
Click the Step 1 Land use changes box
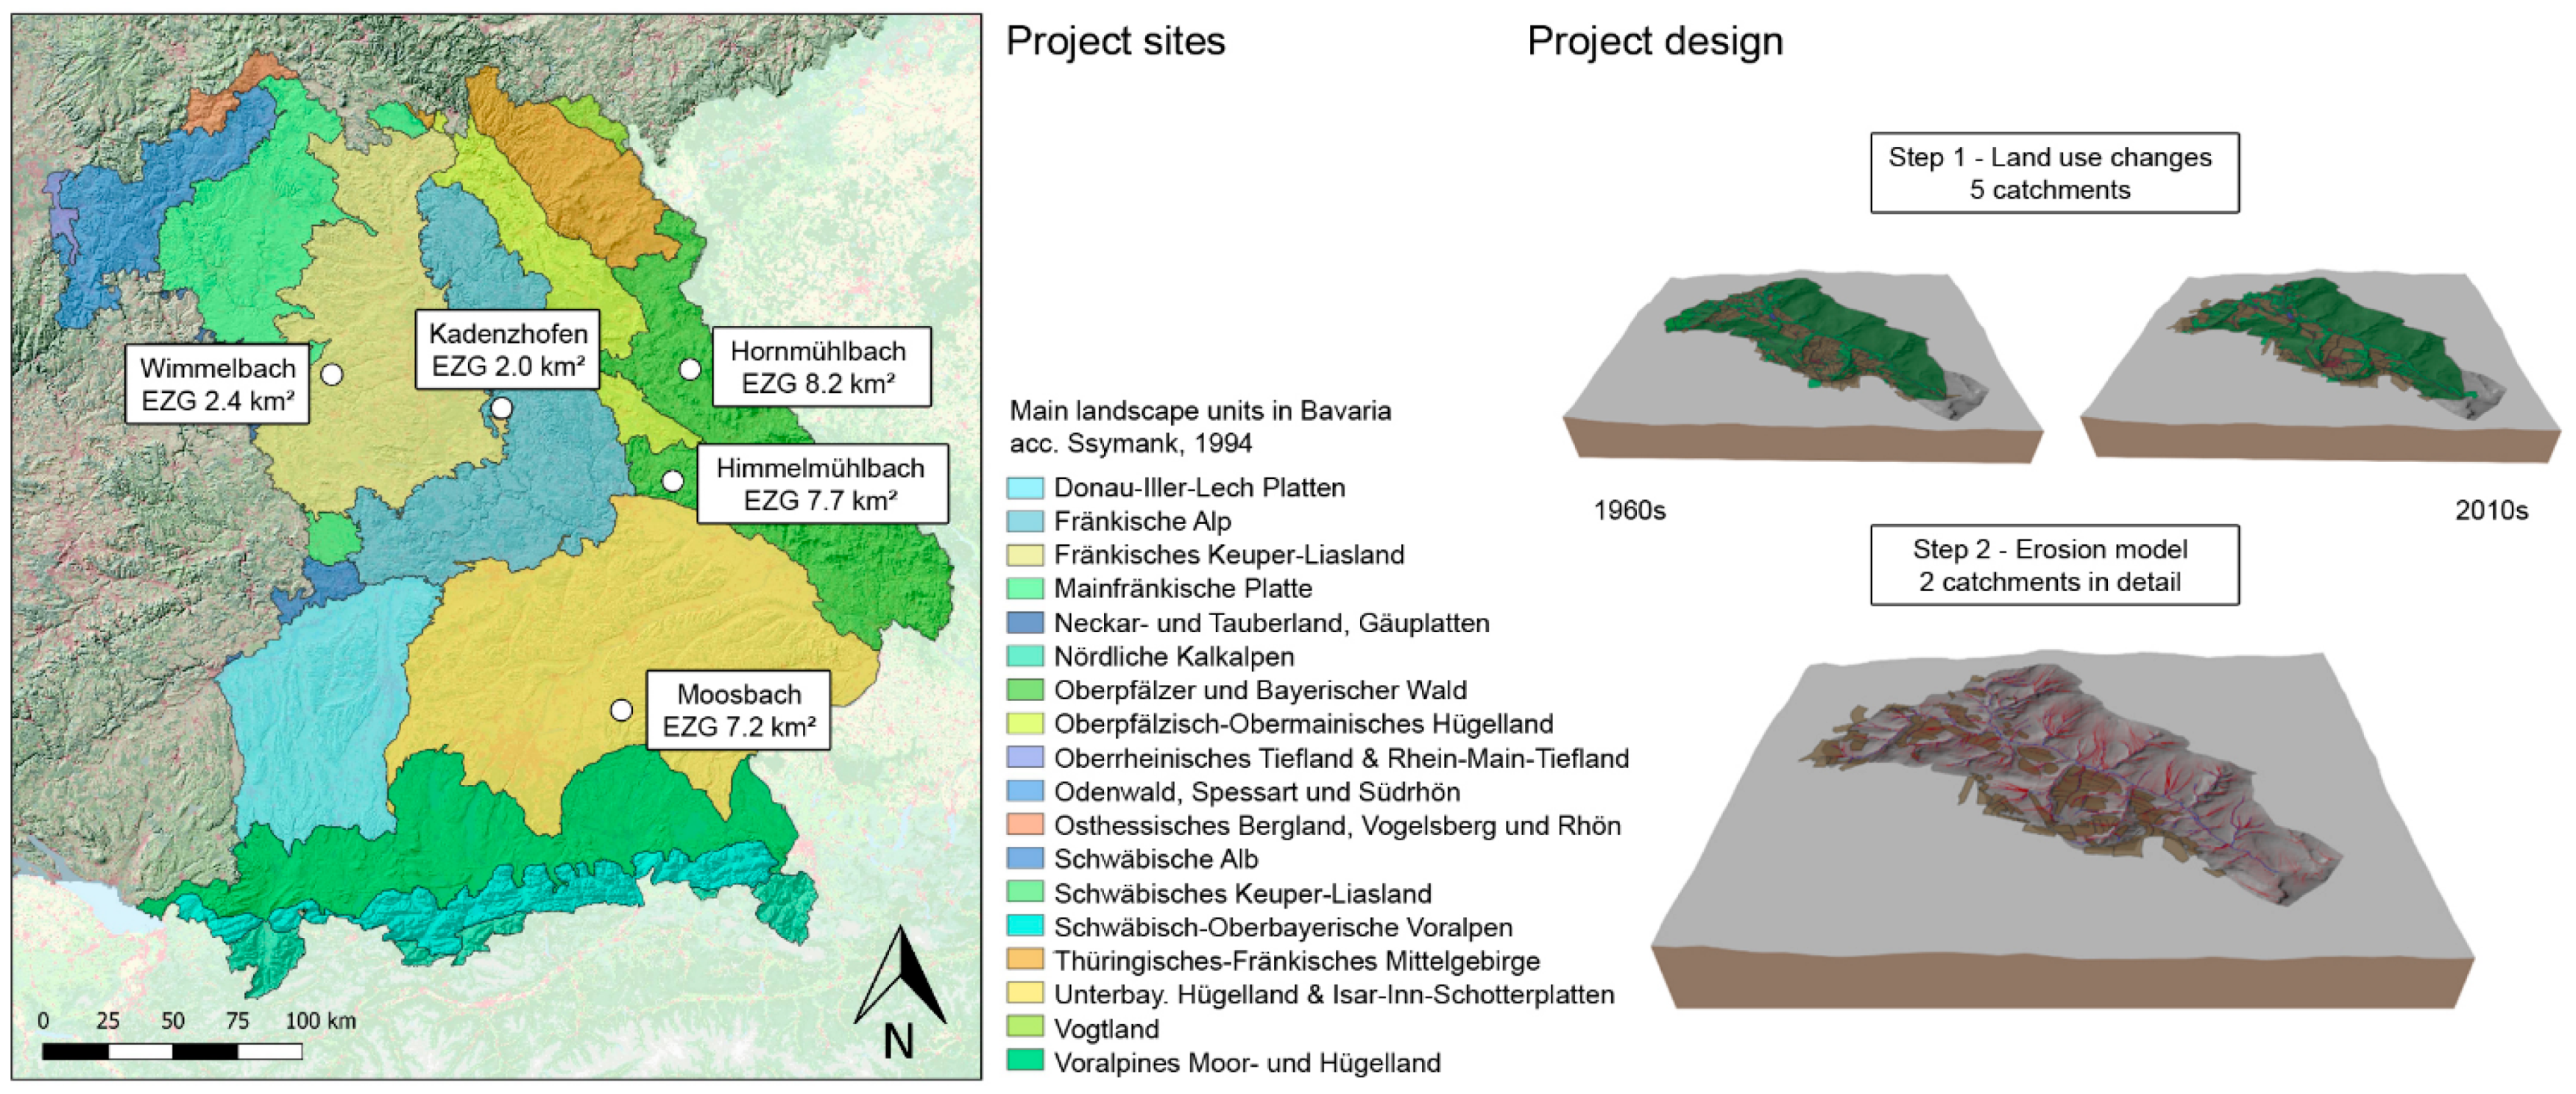pyautogui.click(x=2054, y=173)
